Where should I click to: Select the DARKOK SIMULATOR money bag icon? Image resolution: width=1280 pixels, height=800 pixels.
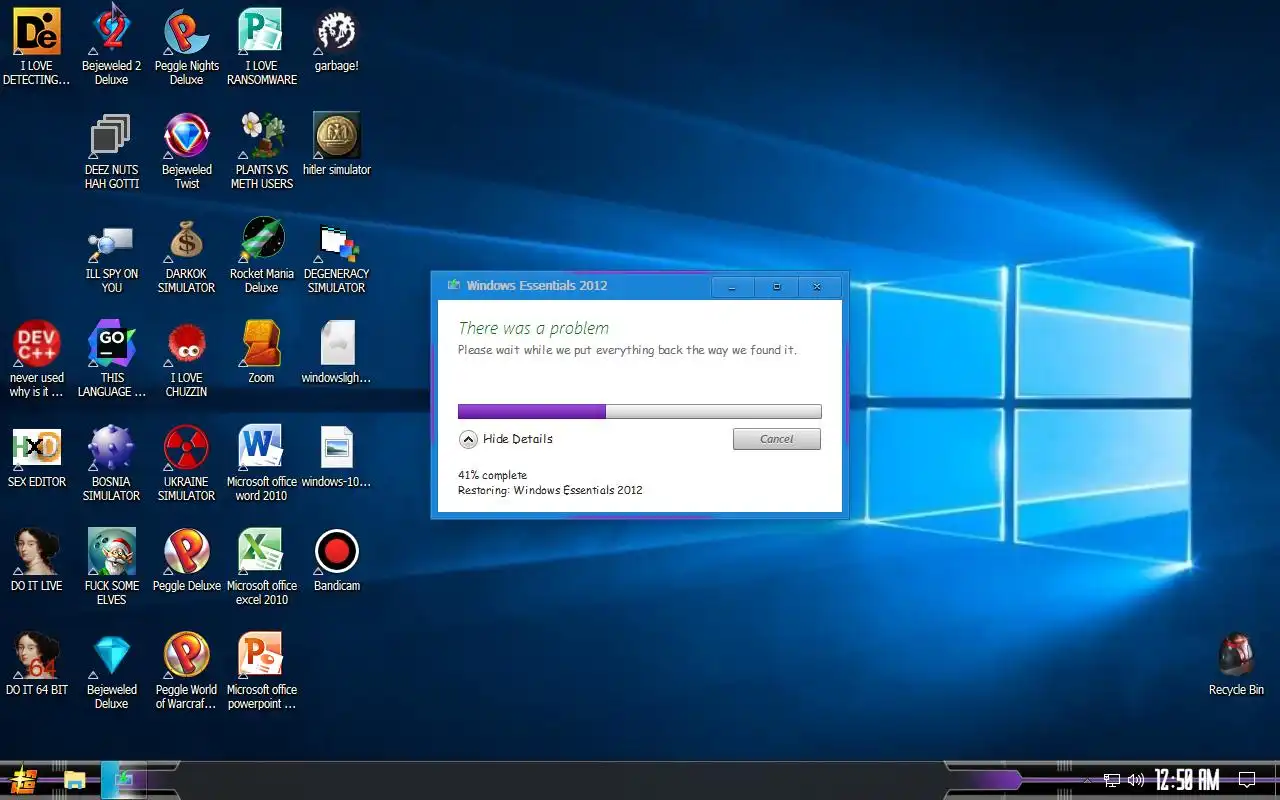tap(187, 254)
